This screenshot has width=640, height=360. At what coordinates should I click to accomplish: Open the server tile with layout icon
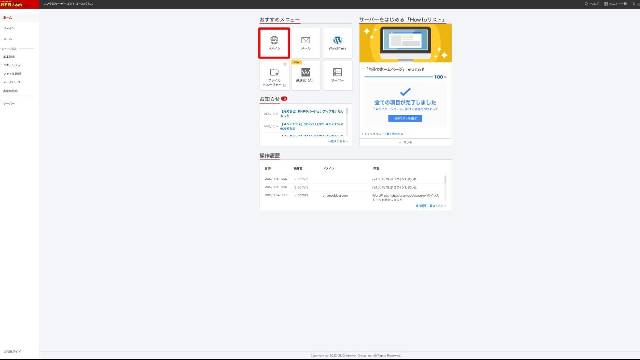tap(337, 76)
